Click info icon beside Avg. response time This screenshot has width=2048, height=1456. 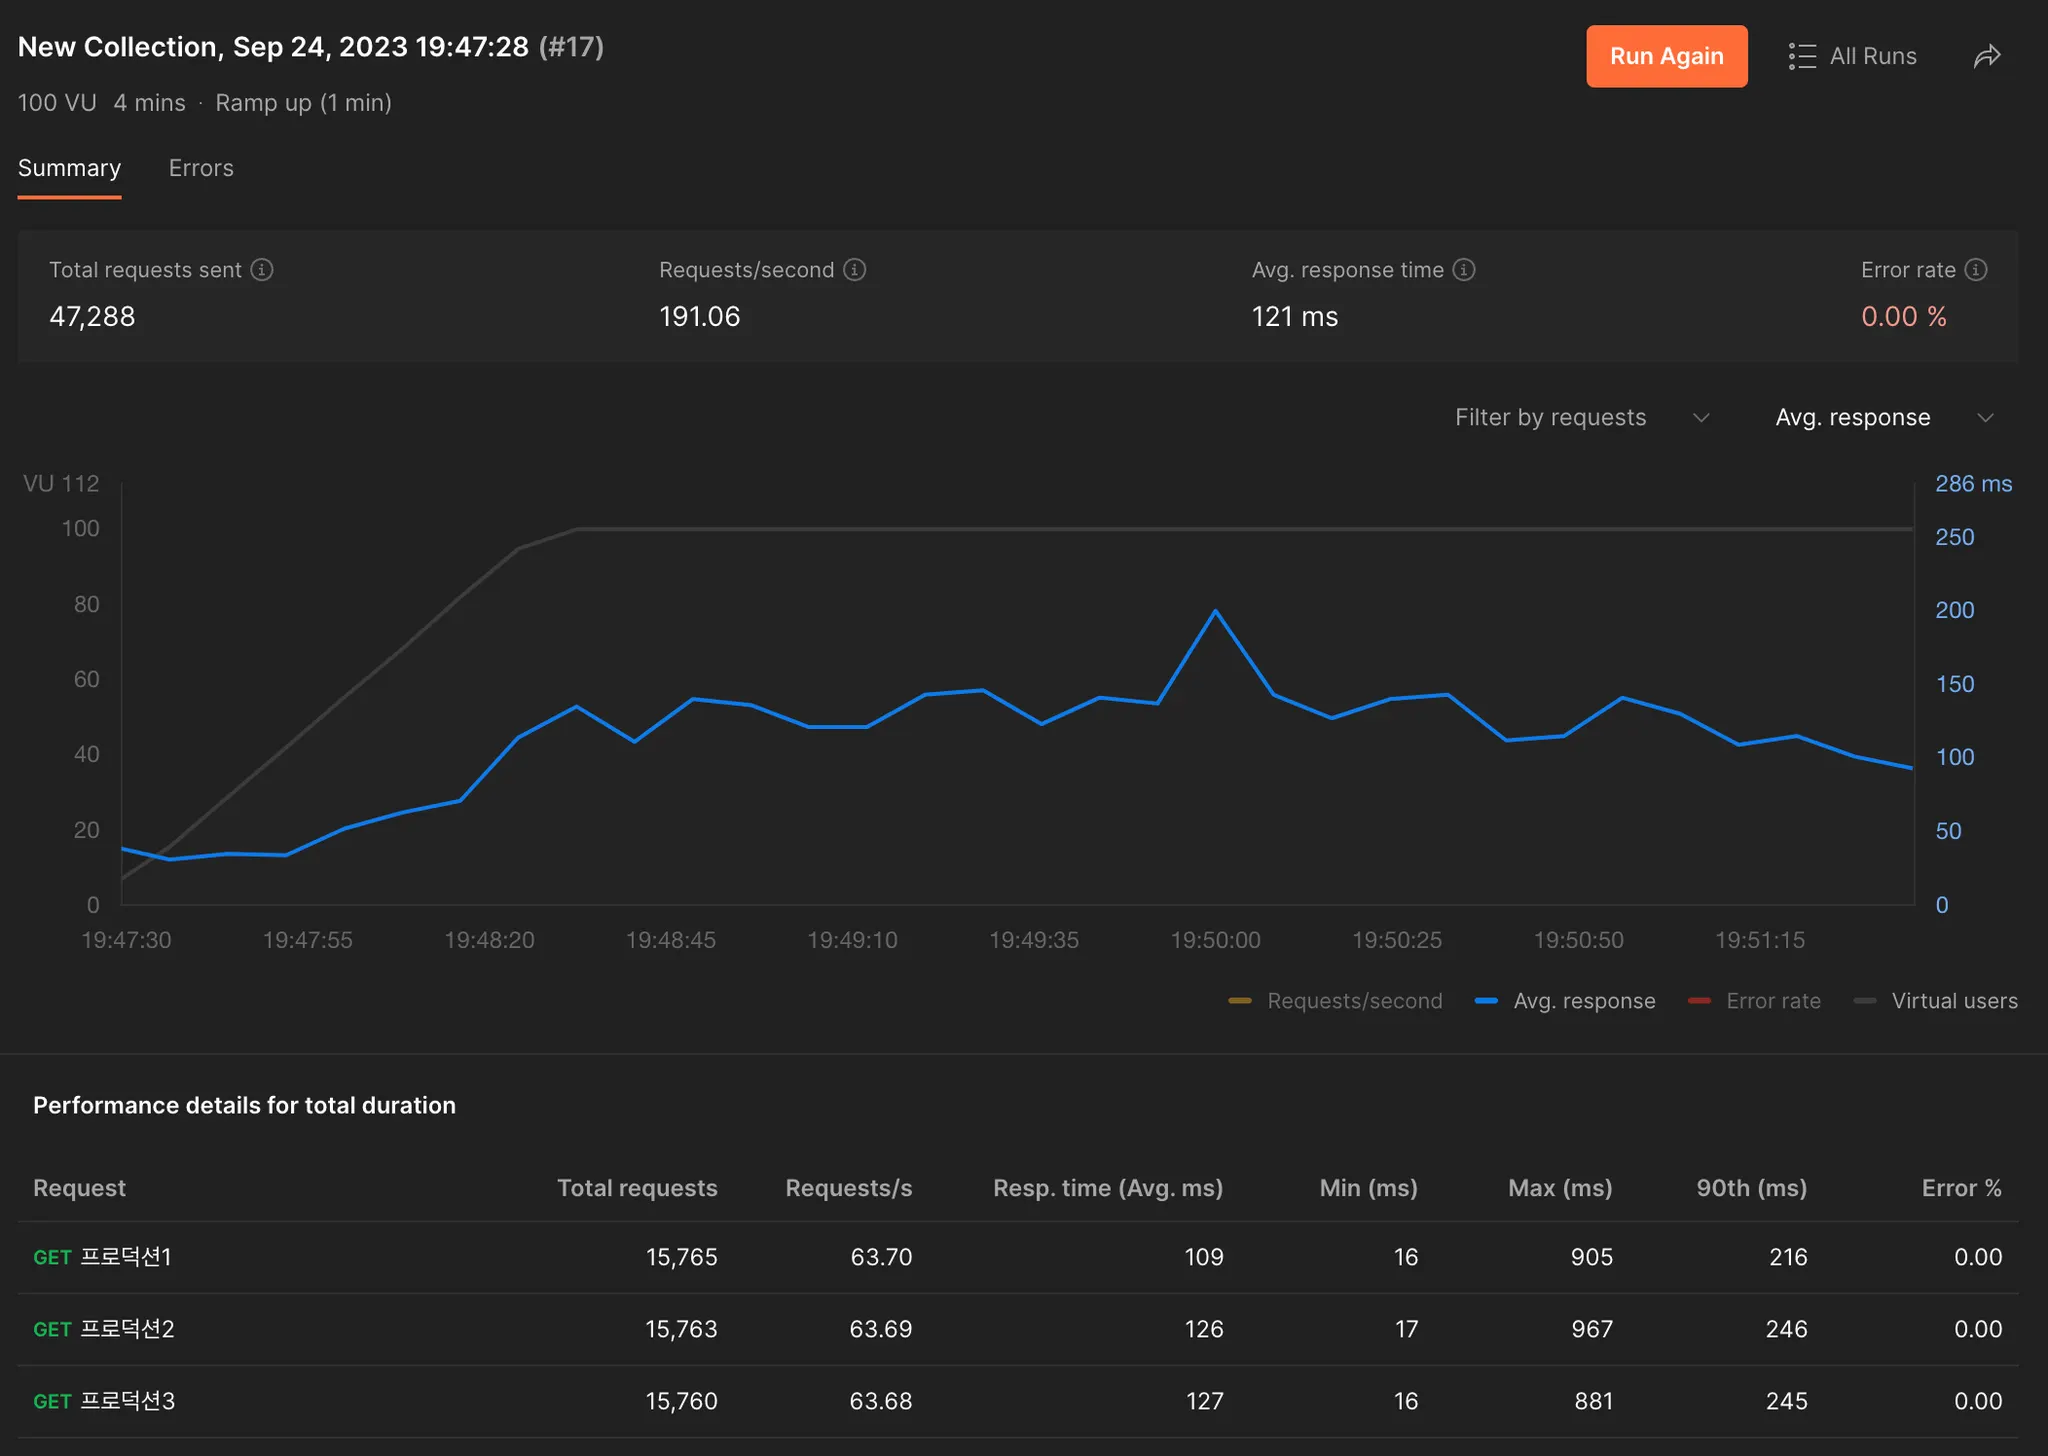pyautogui.click(x=1464, y=270)
